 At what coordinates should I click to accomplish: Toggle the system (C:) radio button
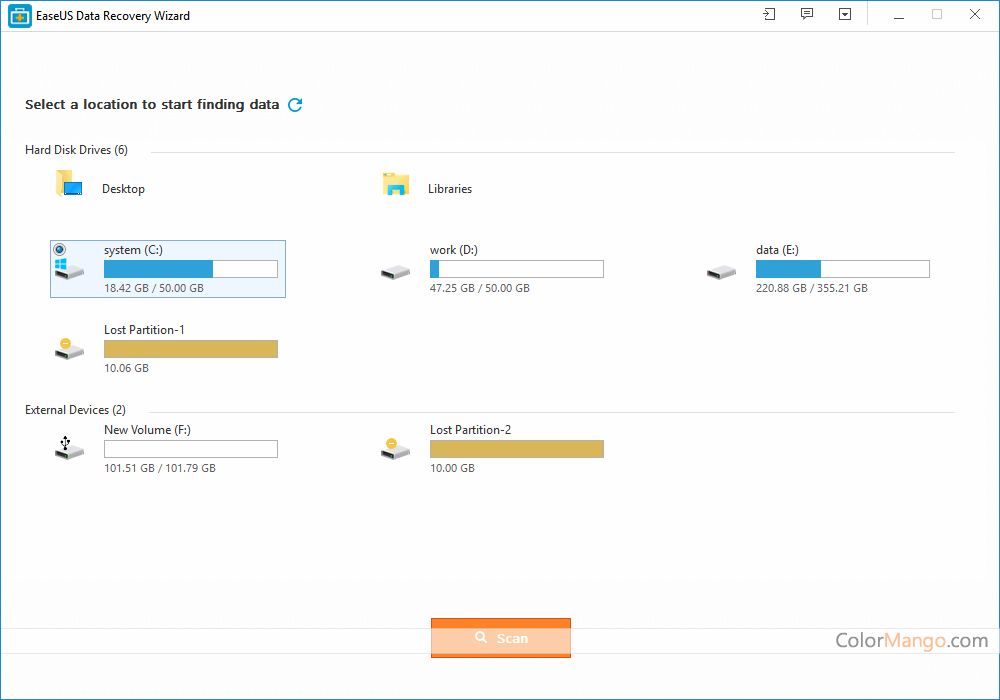(x=59, y=249)
